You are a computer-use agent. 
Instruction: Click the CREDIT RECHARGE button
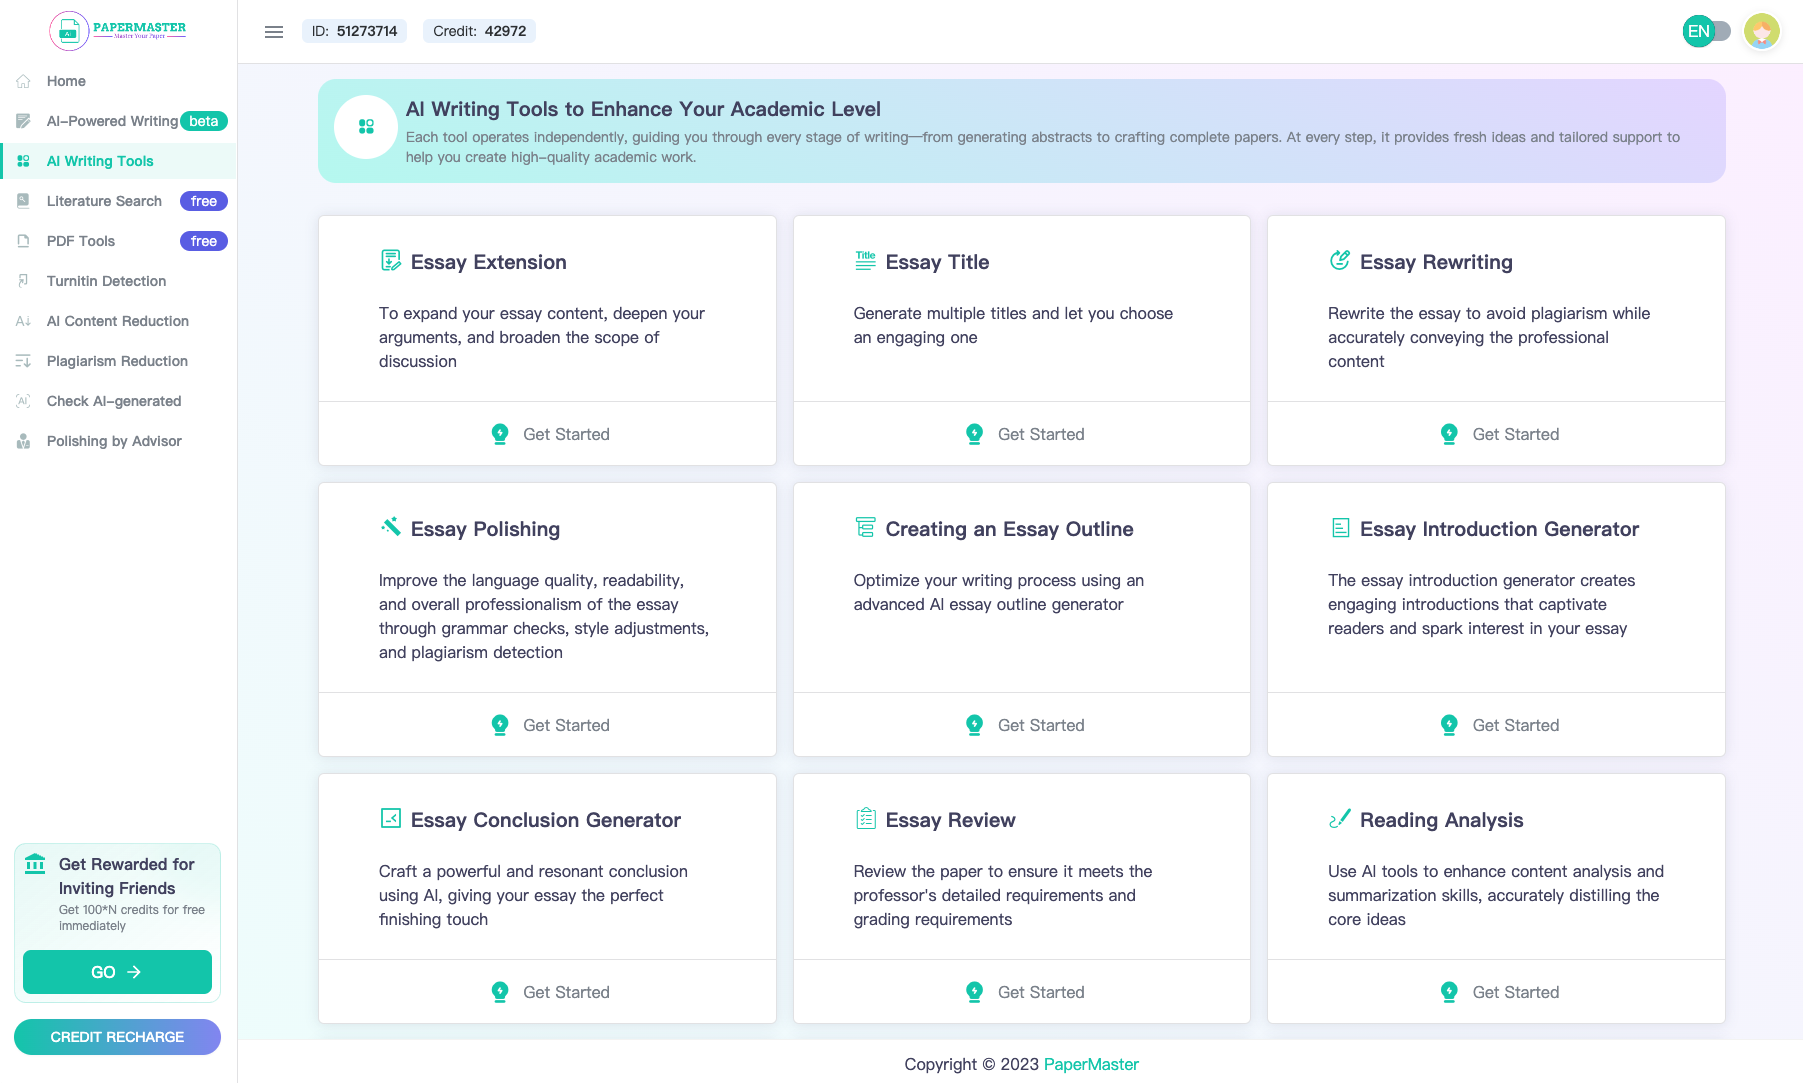[117, 1037]
